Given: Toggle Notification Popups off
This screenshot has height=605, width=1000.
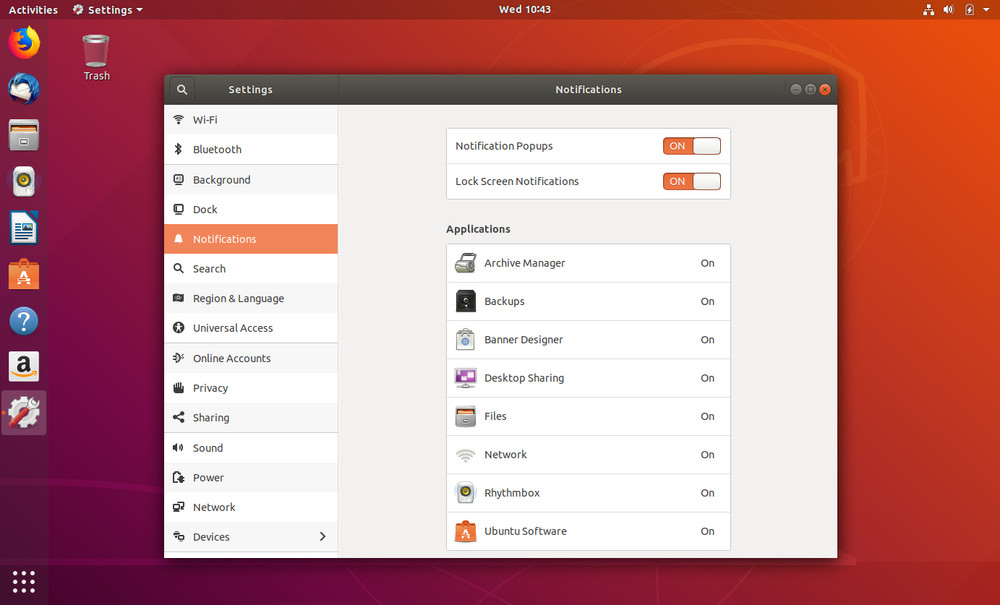Looking at the screenshot, I should (692, 145).
